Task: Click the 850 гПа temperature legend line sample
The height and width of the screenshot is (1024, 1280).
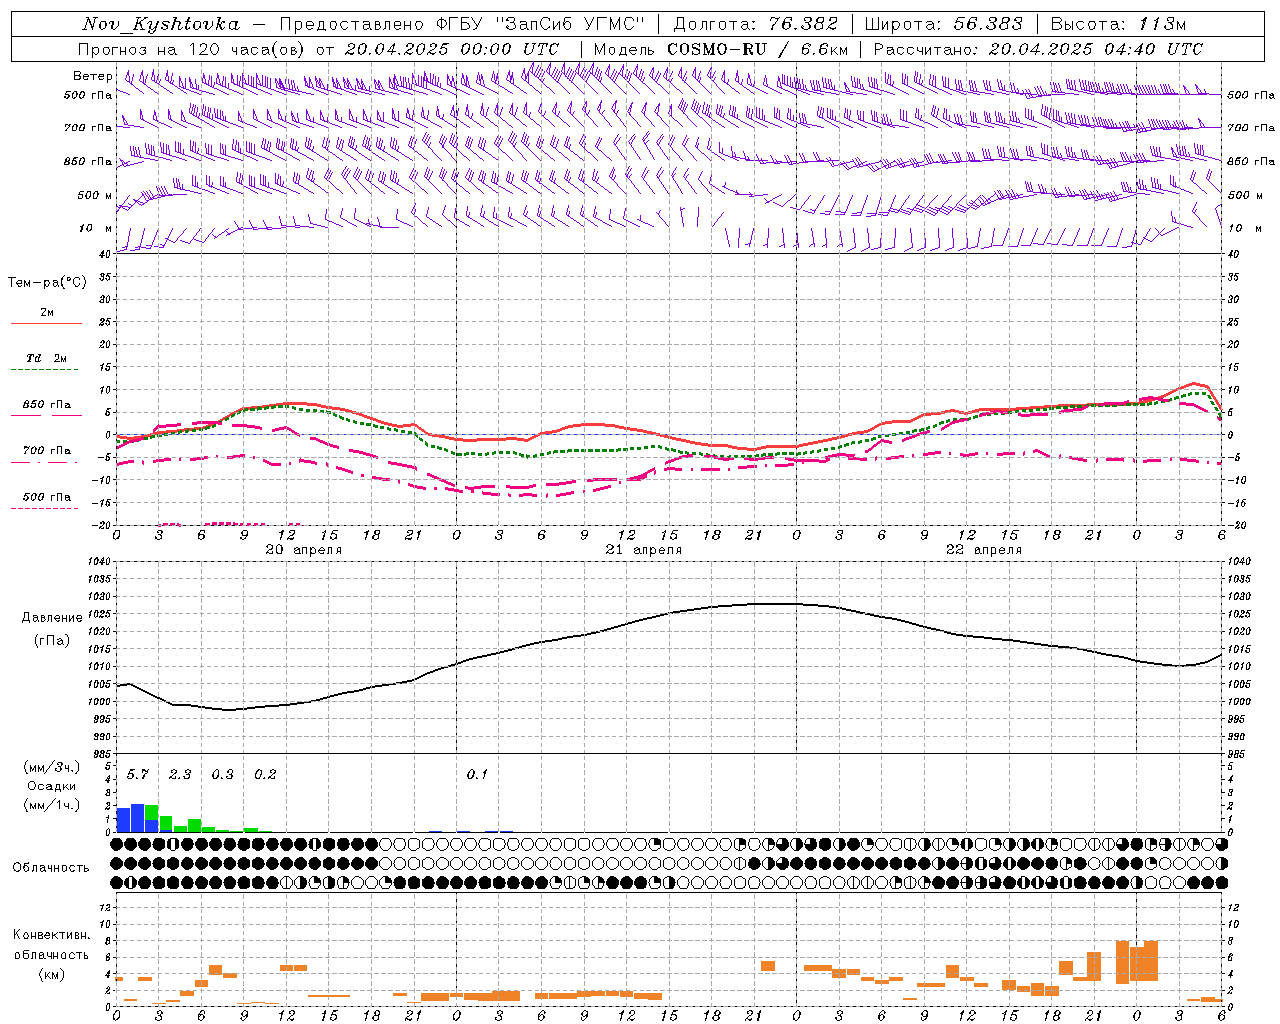Action: [x=45, y=415]
